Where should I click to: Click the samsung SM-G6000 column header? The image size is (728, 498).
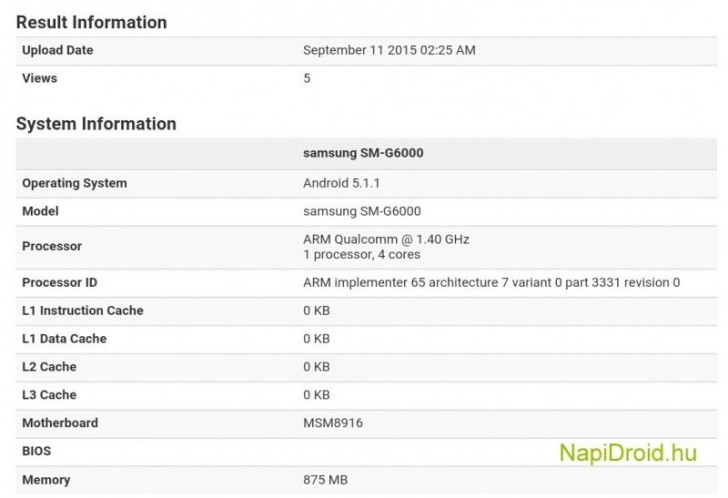[362, 154]
